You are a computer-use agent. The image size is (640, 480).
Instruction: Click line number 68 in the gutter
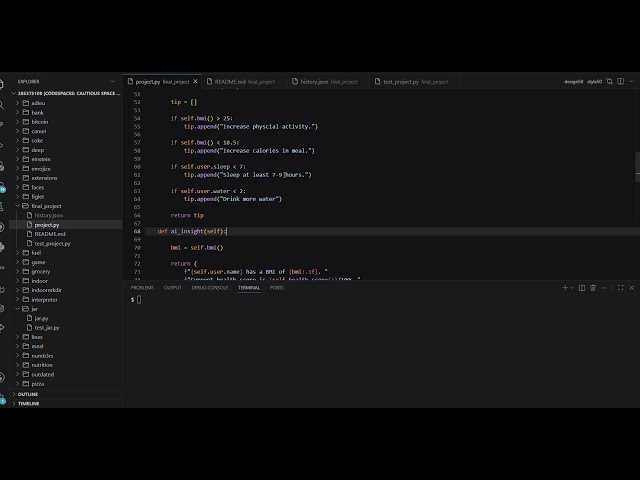[137, 231]
